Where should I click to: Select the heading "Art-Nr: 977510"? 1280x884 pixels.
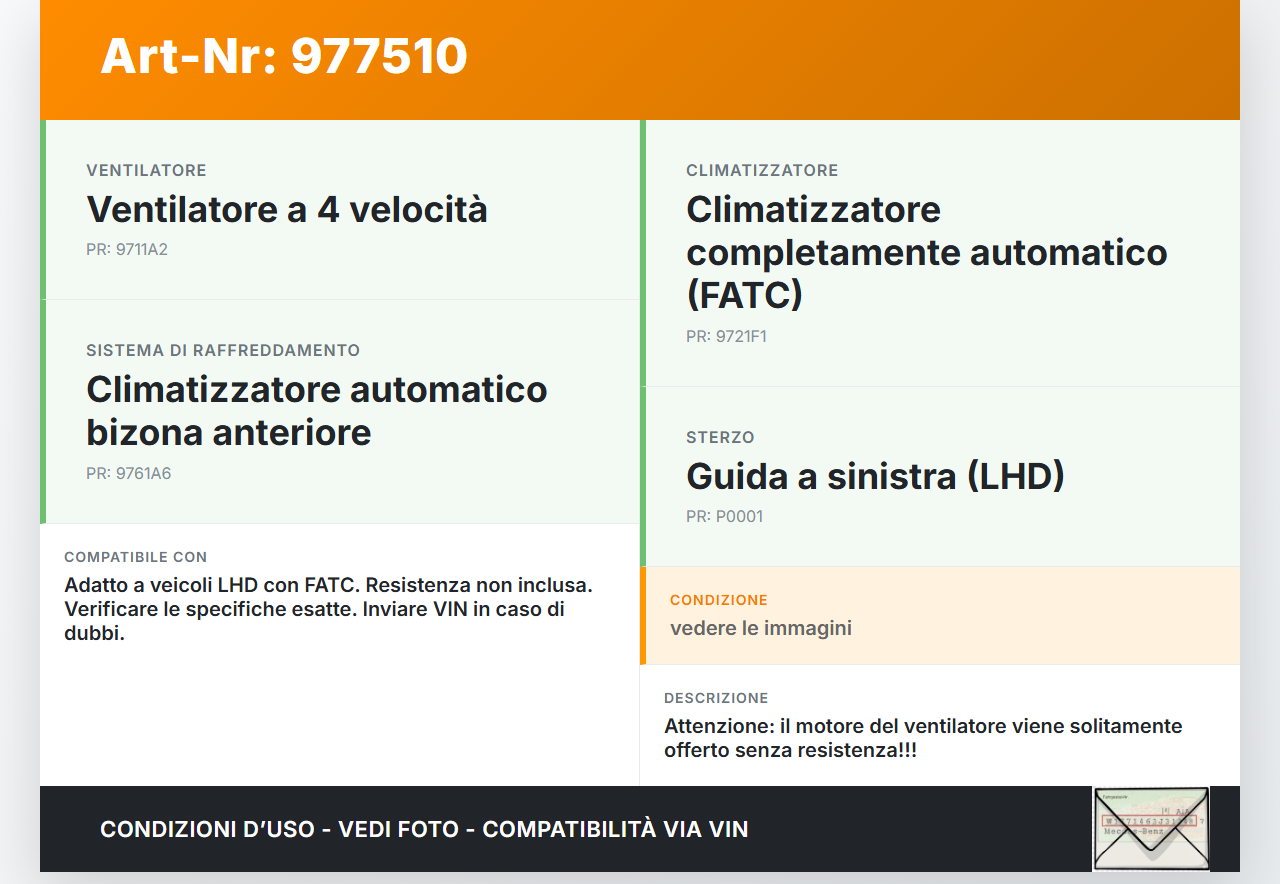(284, 56)
